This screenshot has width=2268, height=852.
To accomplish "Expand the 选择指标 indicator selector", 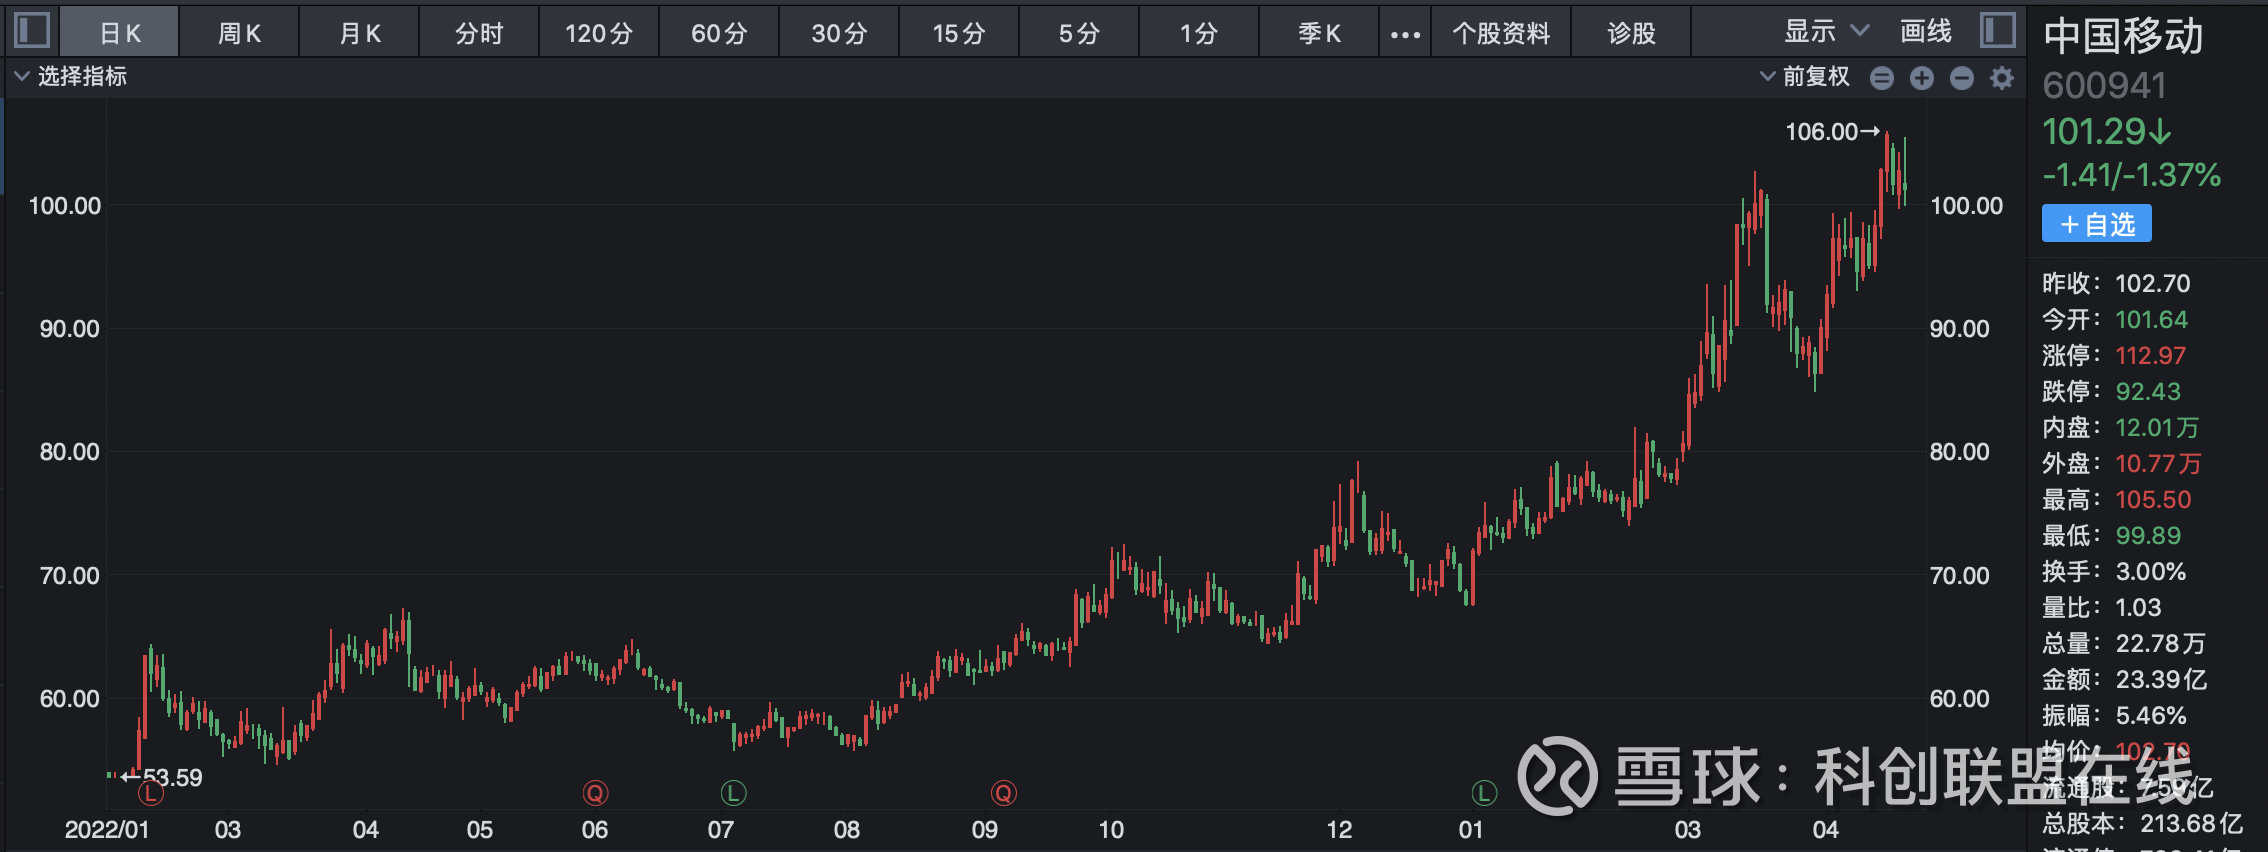I will [x=70, y=76].
